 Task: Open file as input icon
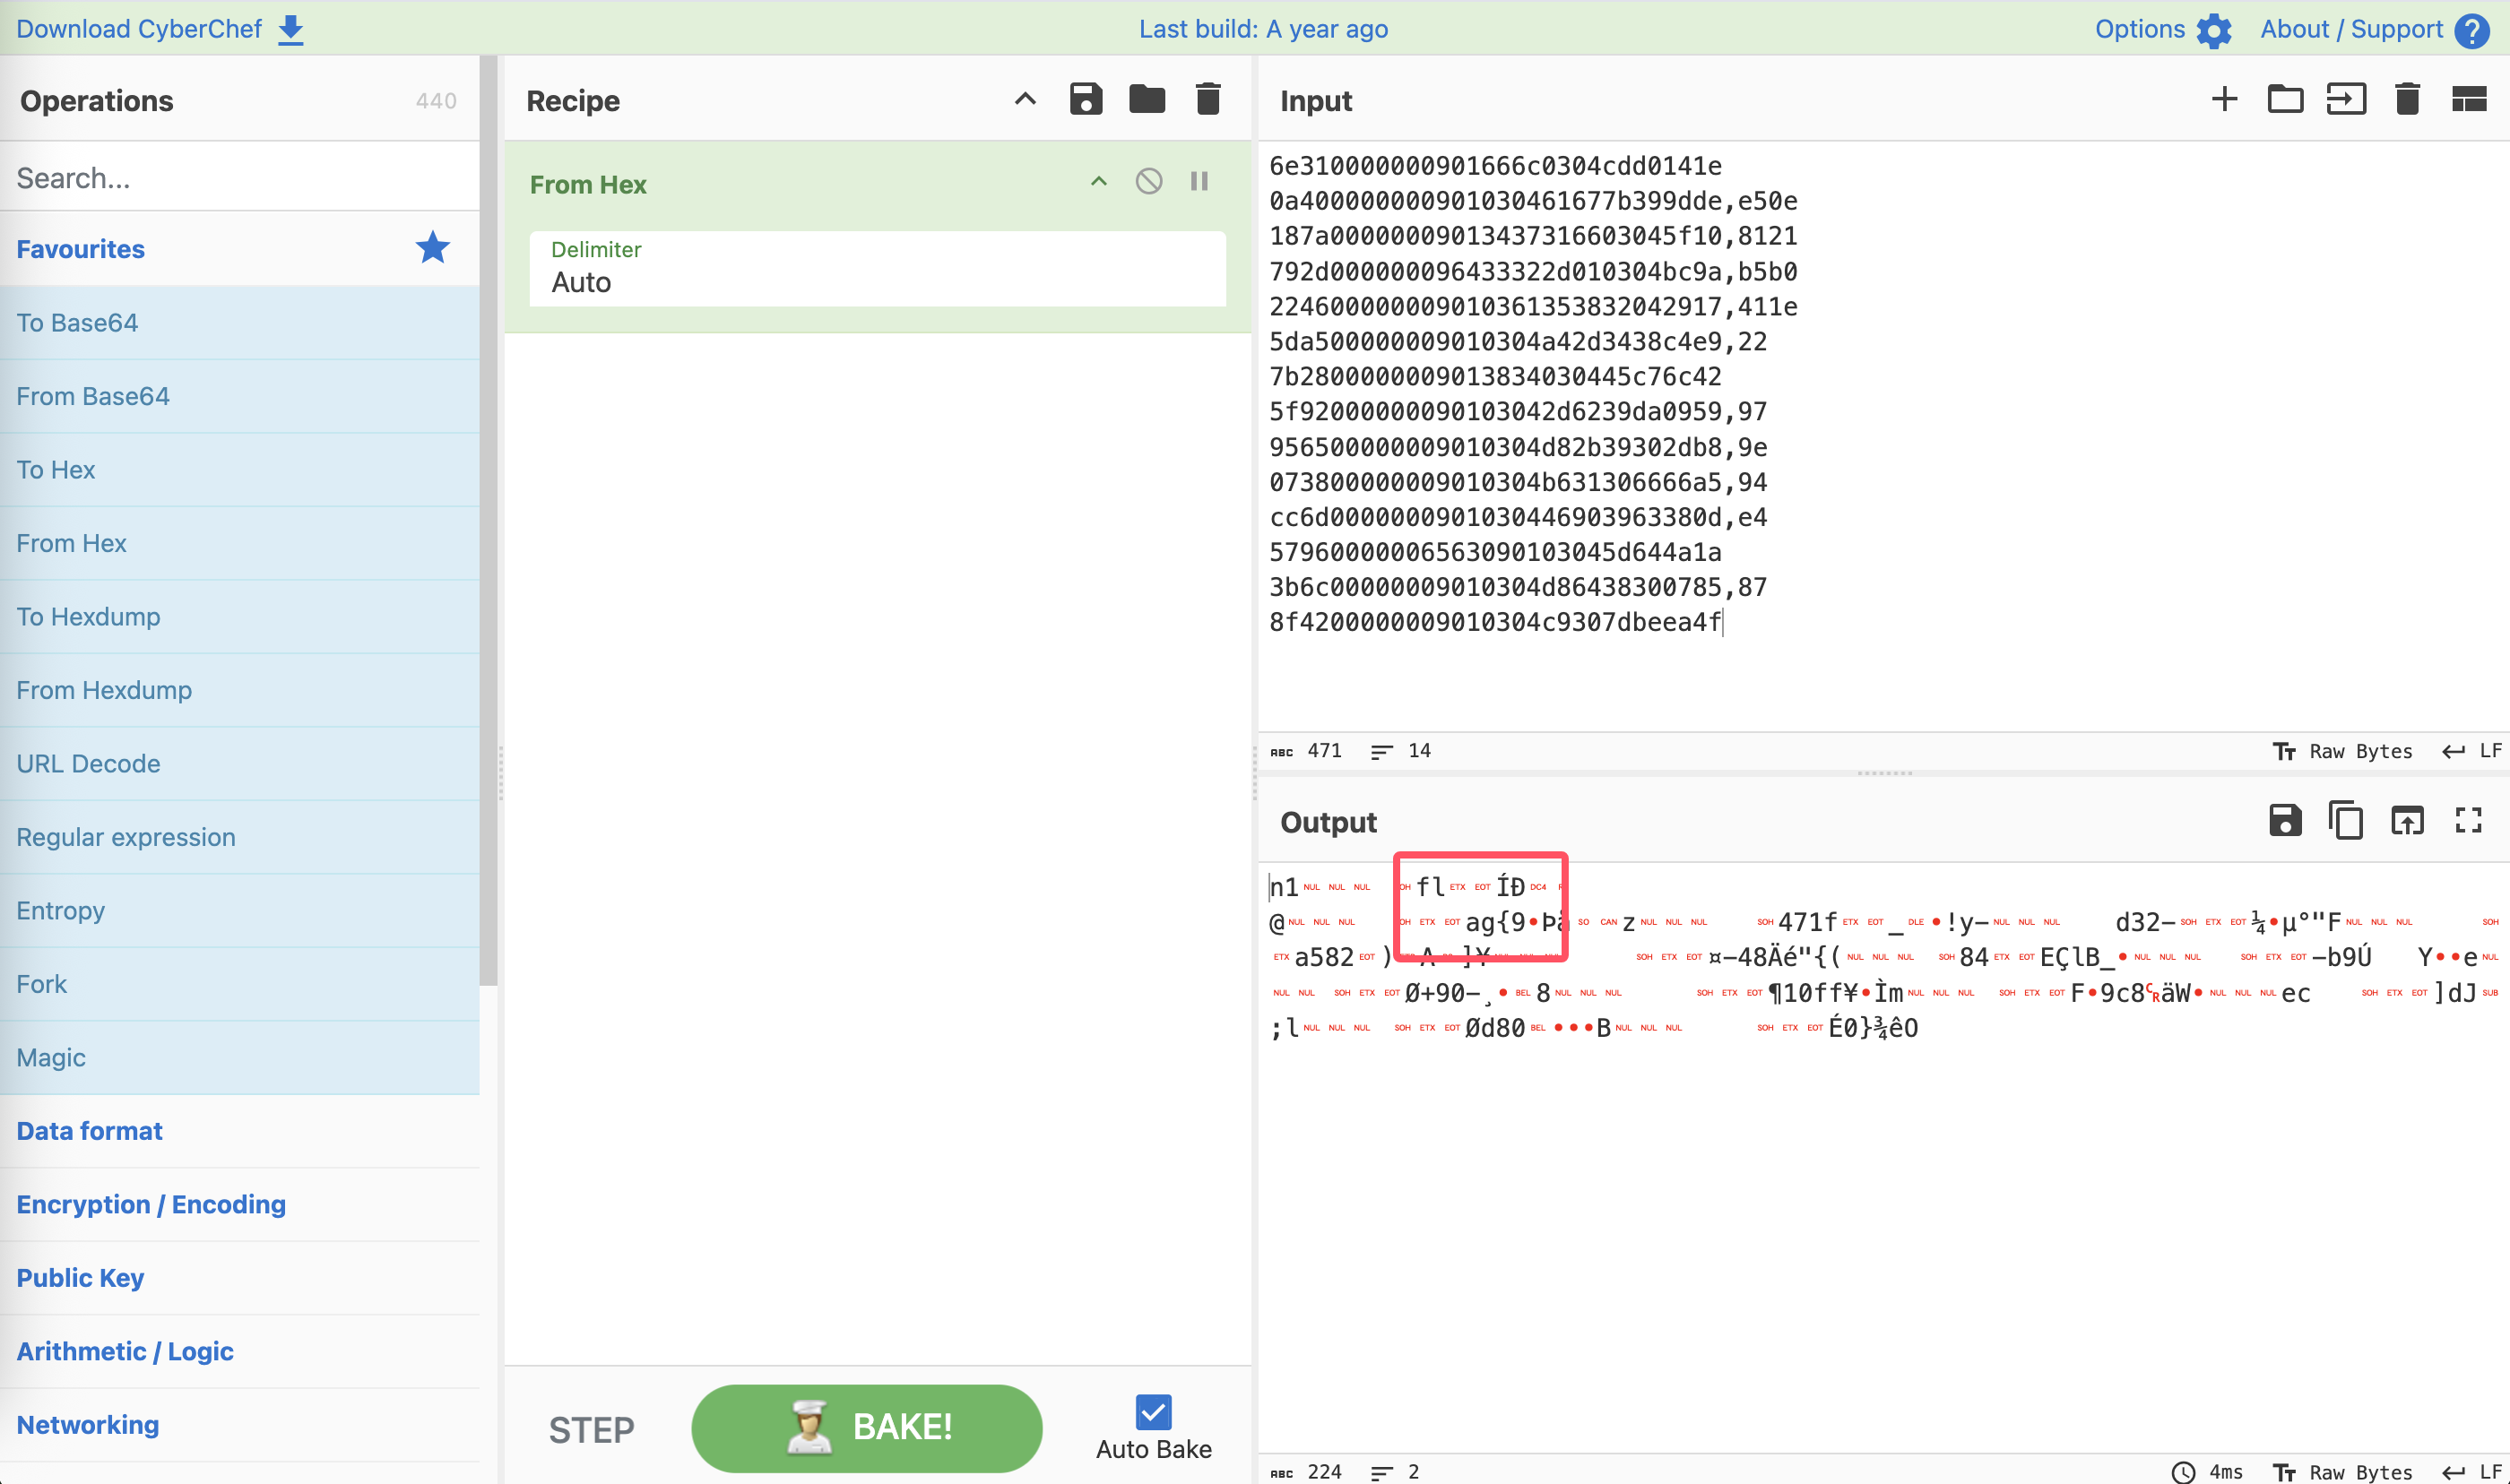(2347, 99)
